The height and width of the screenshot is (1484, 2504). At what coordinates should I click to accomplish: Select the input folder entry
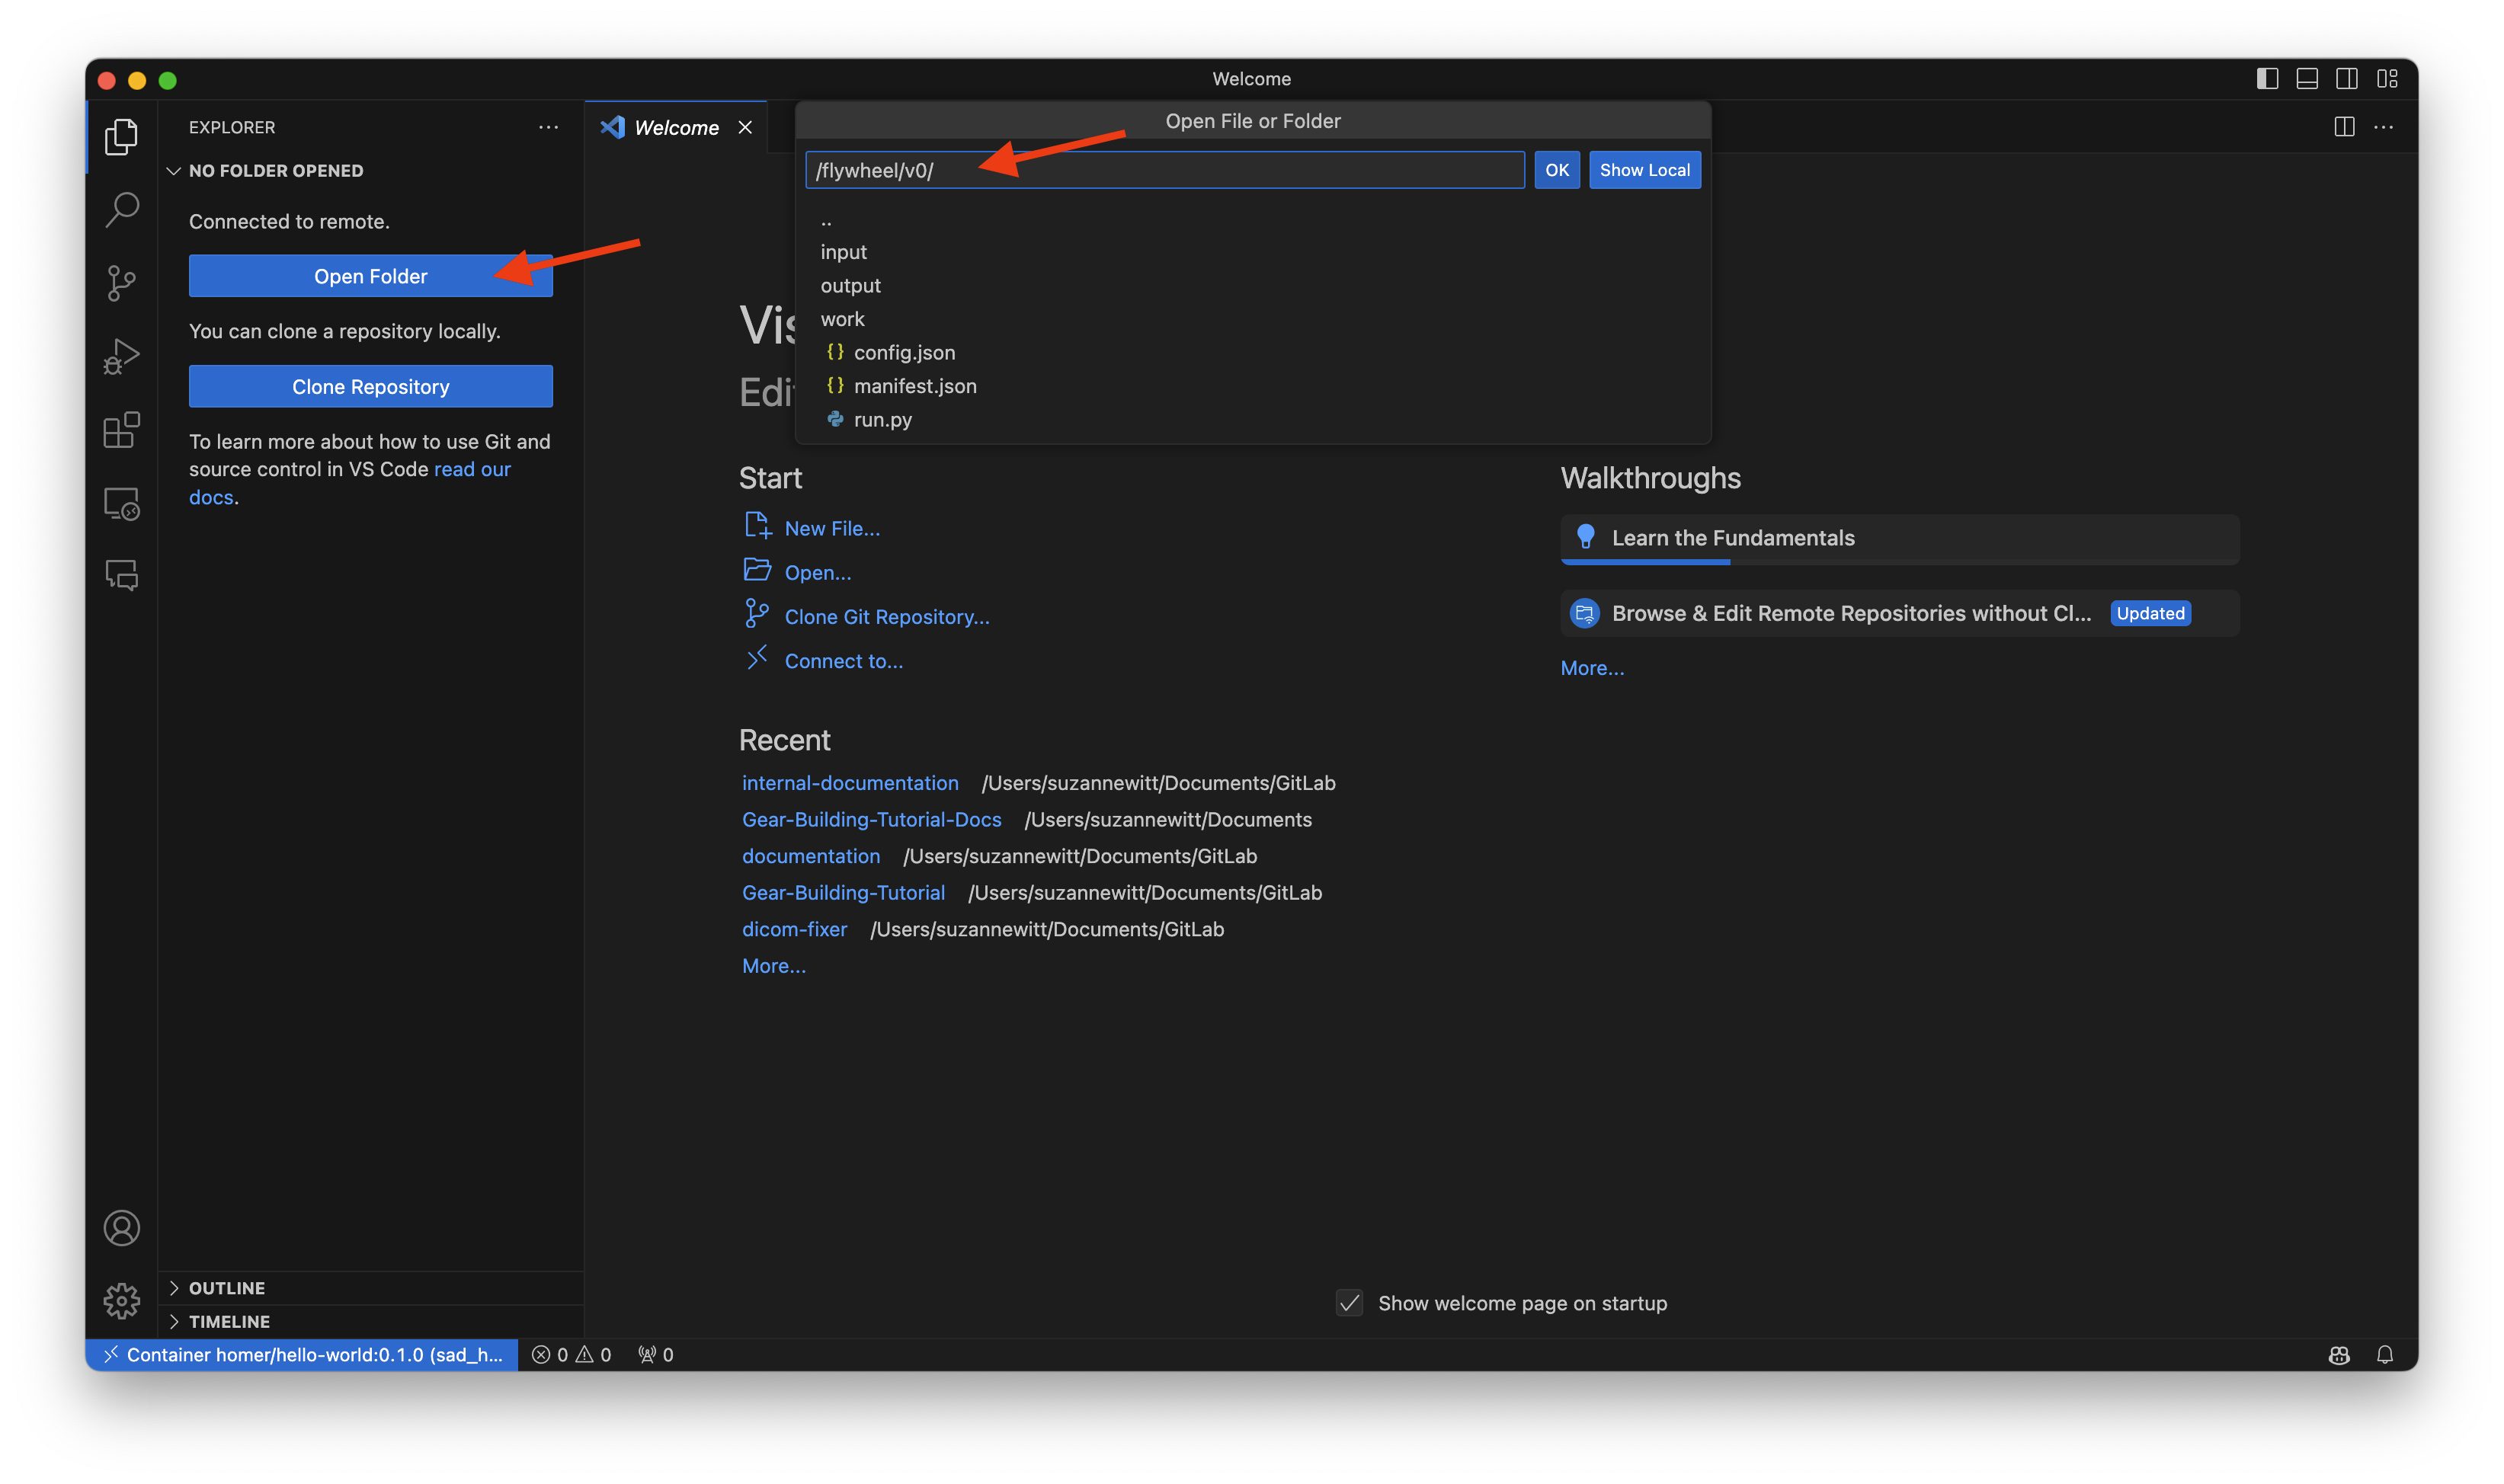coord(1253,252)
